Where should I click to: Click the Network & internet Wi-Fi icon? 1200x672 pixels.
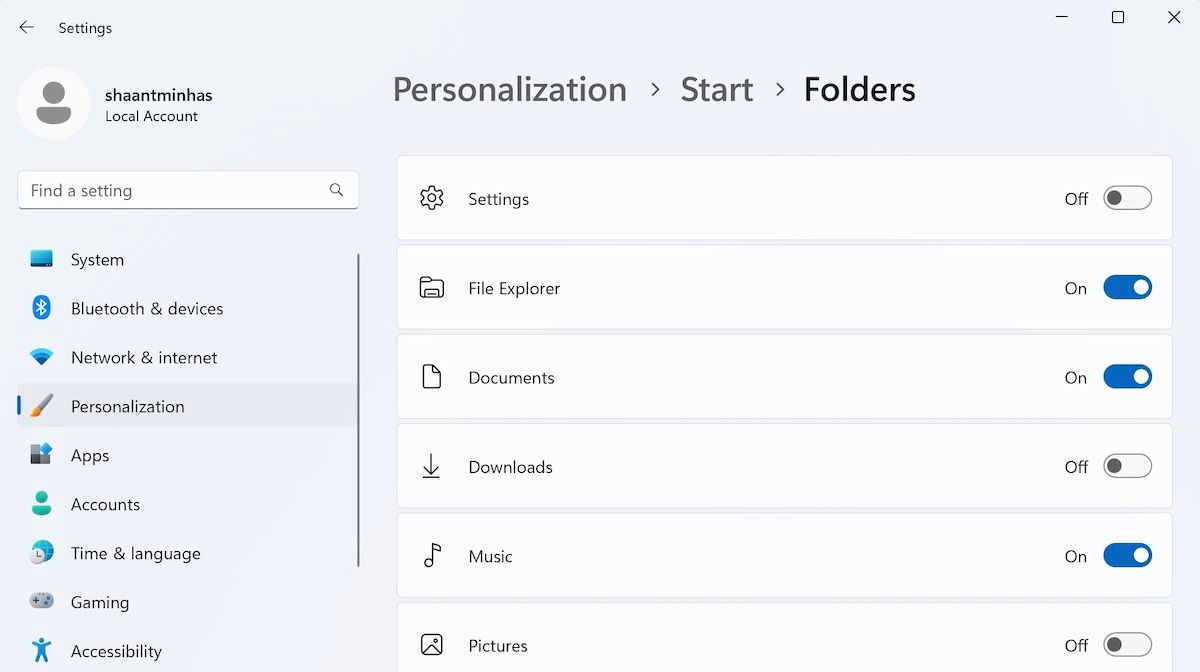pyautogui.click(x=41, y=357)
